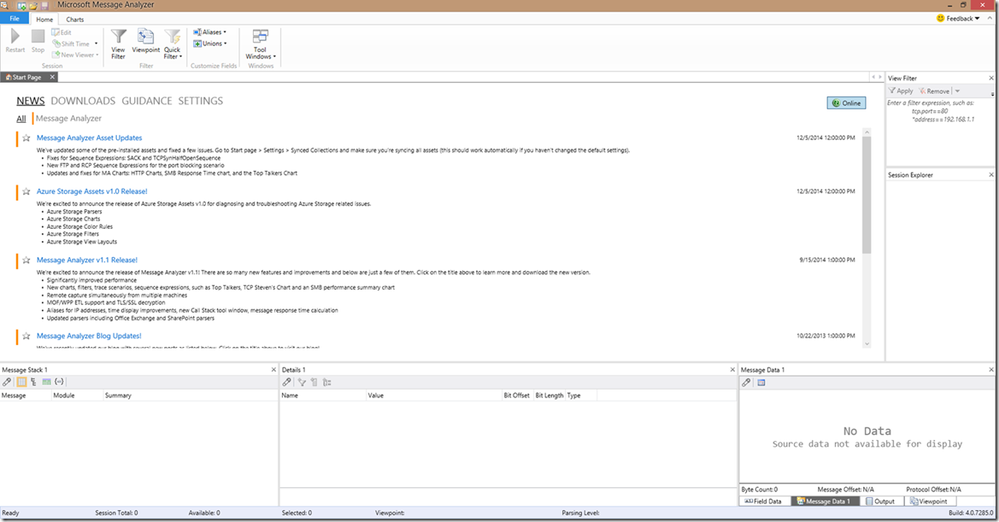
Task: Open the GUIDANCE section
Action: click(147, 101)
